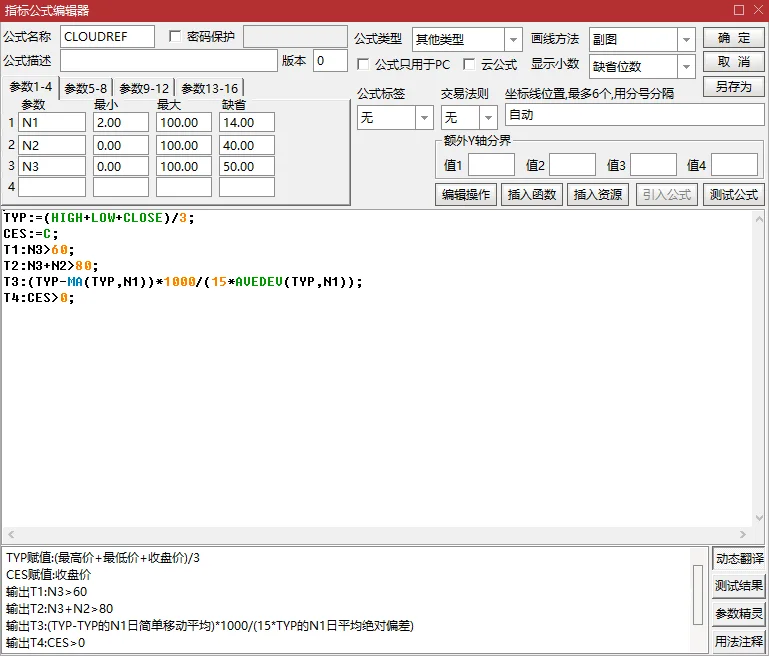Click the 引入公式 button
Viewport: 769px width, 656px height.
coord(667,195)
